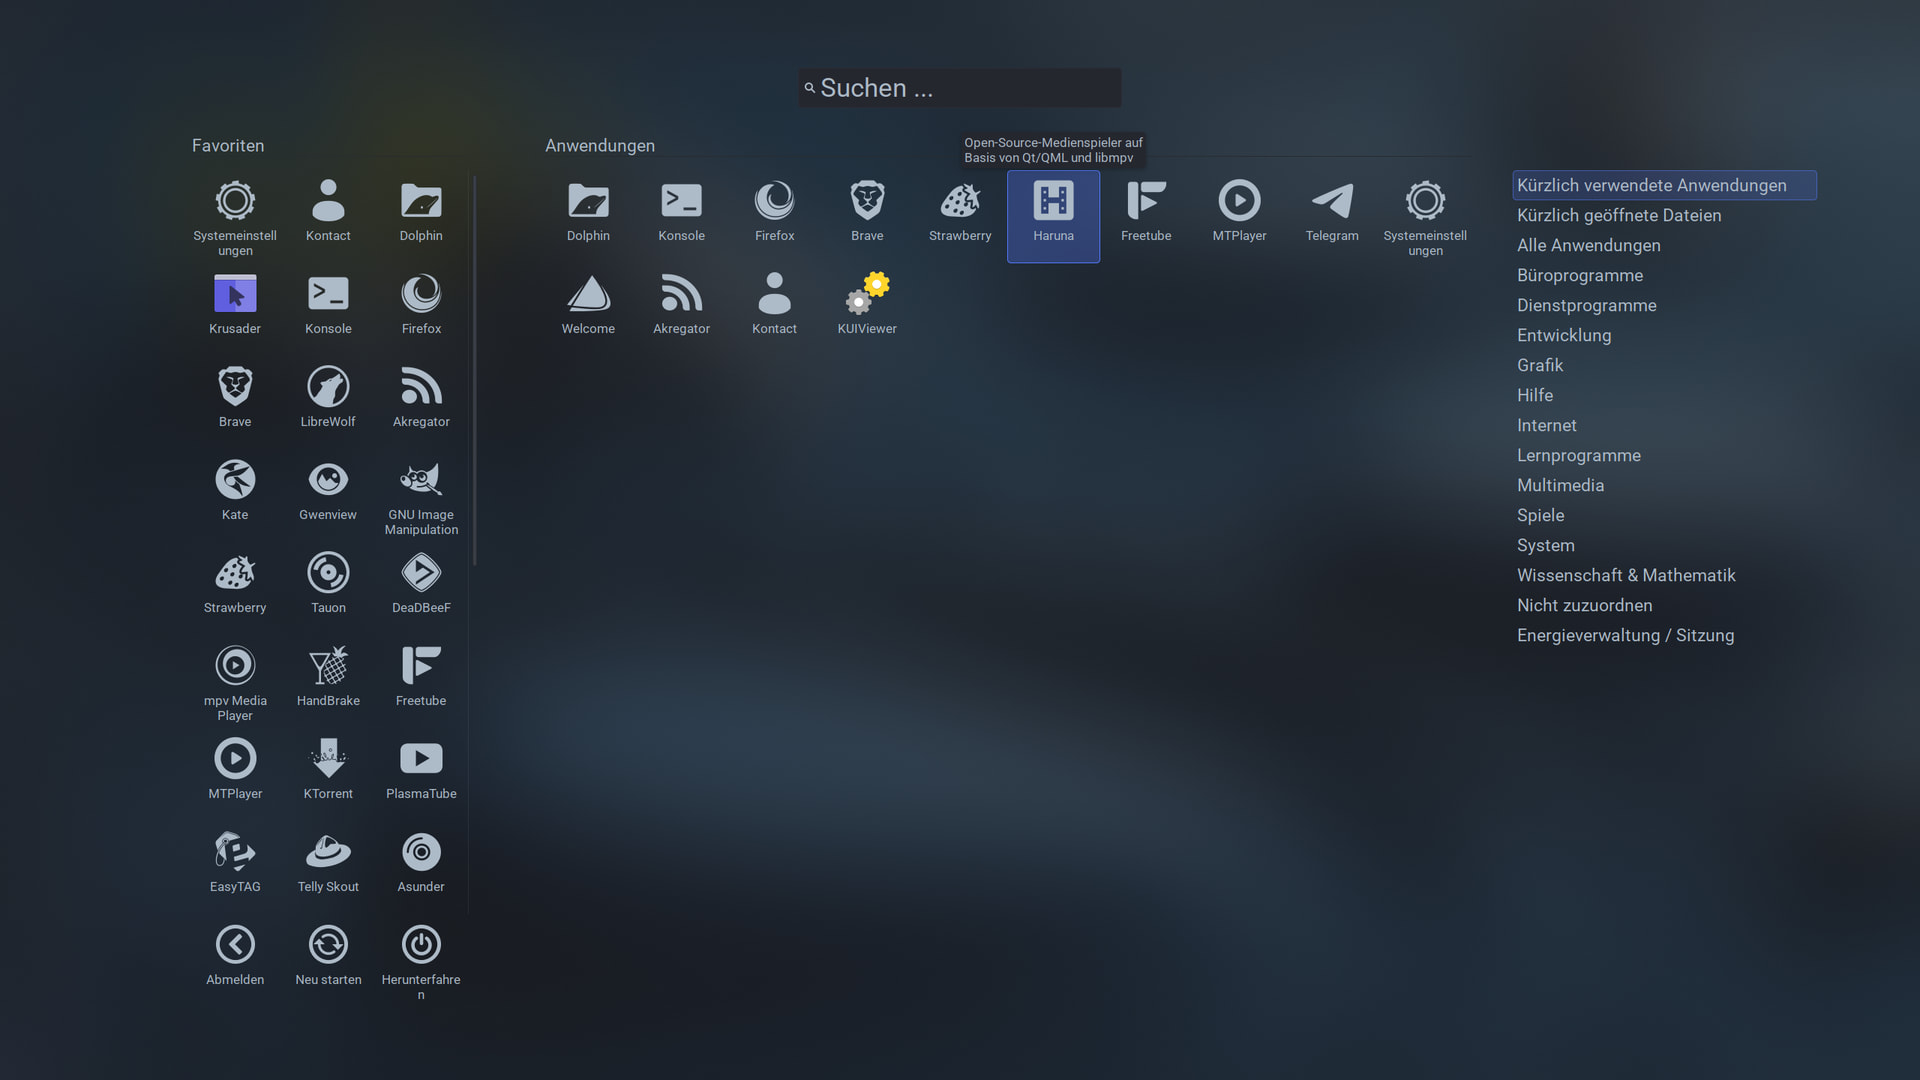Viewport: 1920px width, 1080px height.
Task: Open Strawberry in the Anwendungen grid
Action: pyautogui.click(x=960, y=211)
